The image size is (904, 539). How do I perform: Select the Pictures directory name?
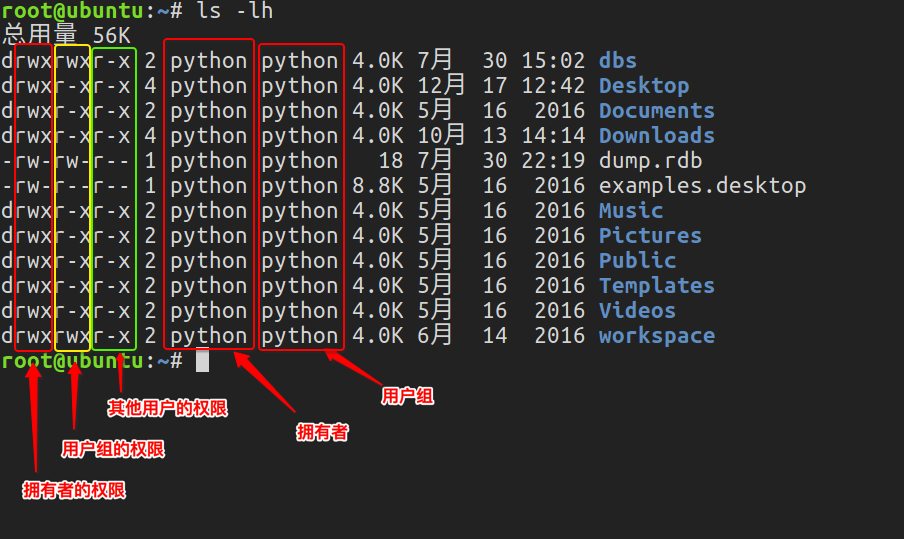(650, 236)
